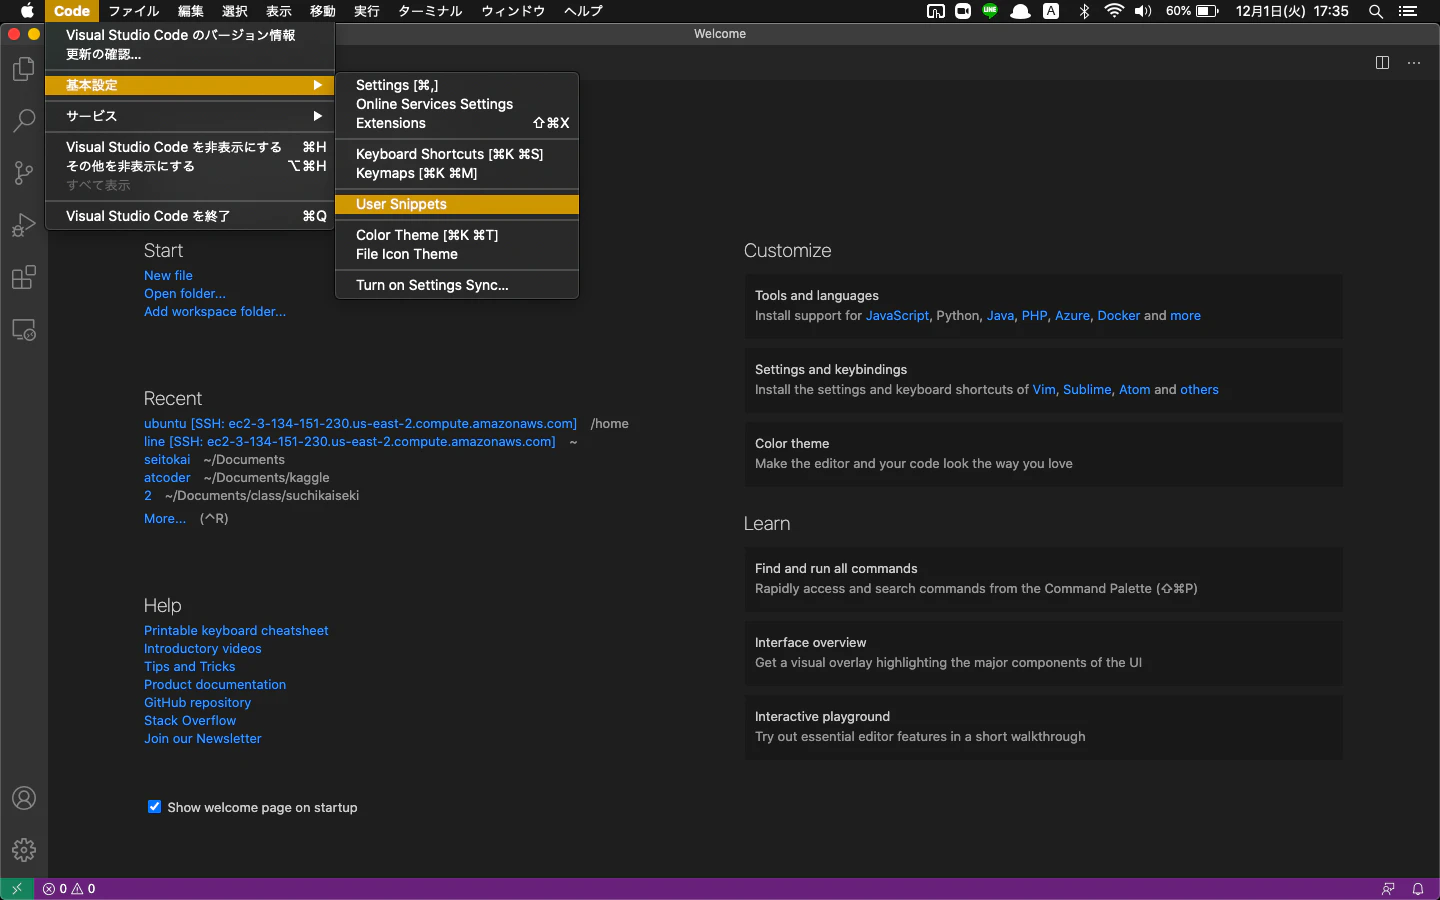The height and width of the screenshot is (900, 1440).
Task: Open the Extensions view icon
Action: click(23, 277)
